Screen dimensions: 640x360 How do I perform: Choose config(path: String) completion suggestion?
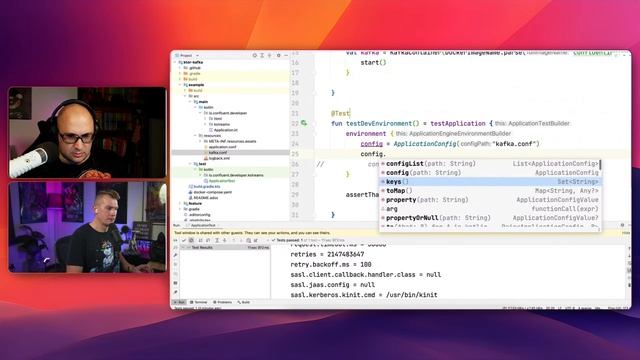pyautogui.click(x=490, y=173)
